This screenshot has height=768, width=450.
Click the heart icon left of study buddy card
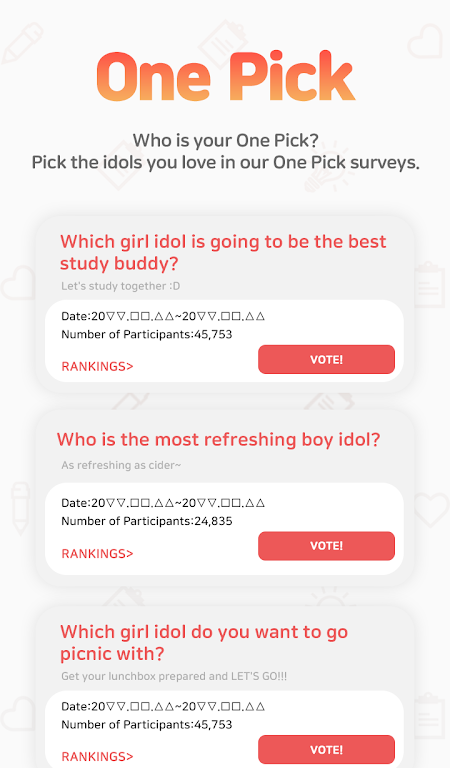point(18,283)
